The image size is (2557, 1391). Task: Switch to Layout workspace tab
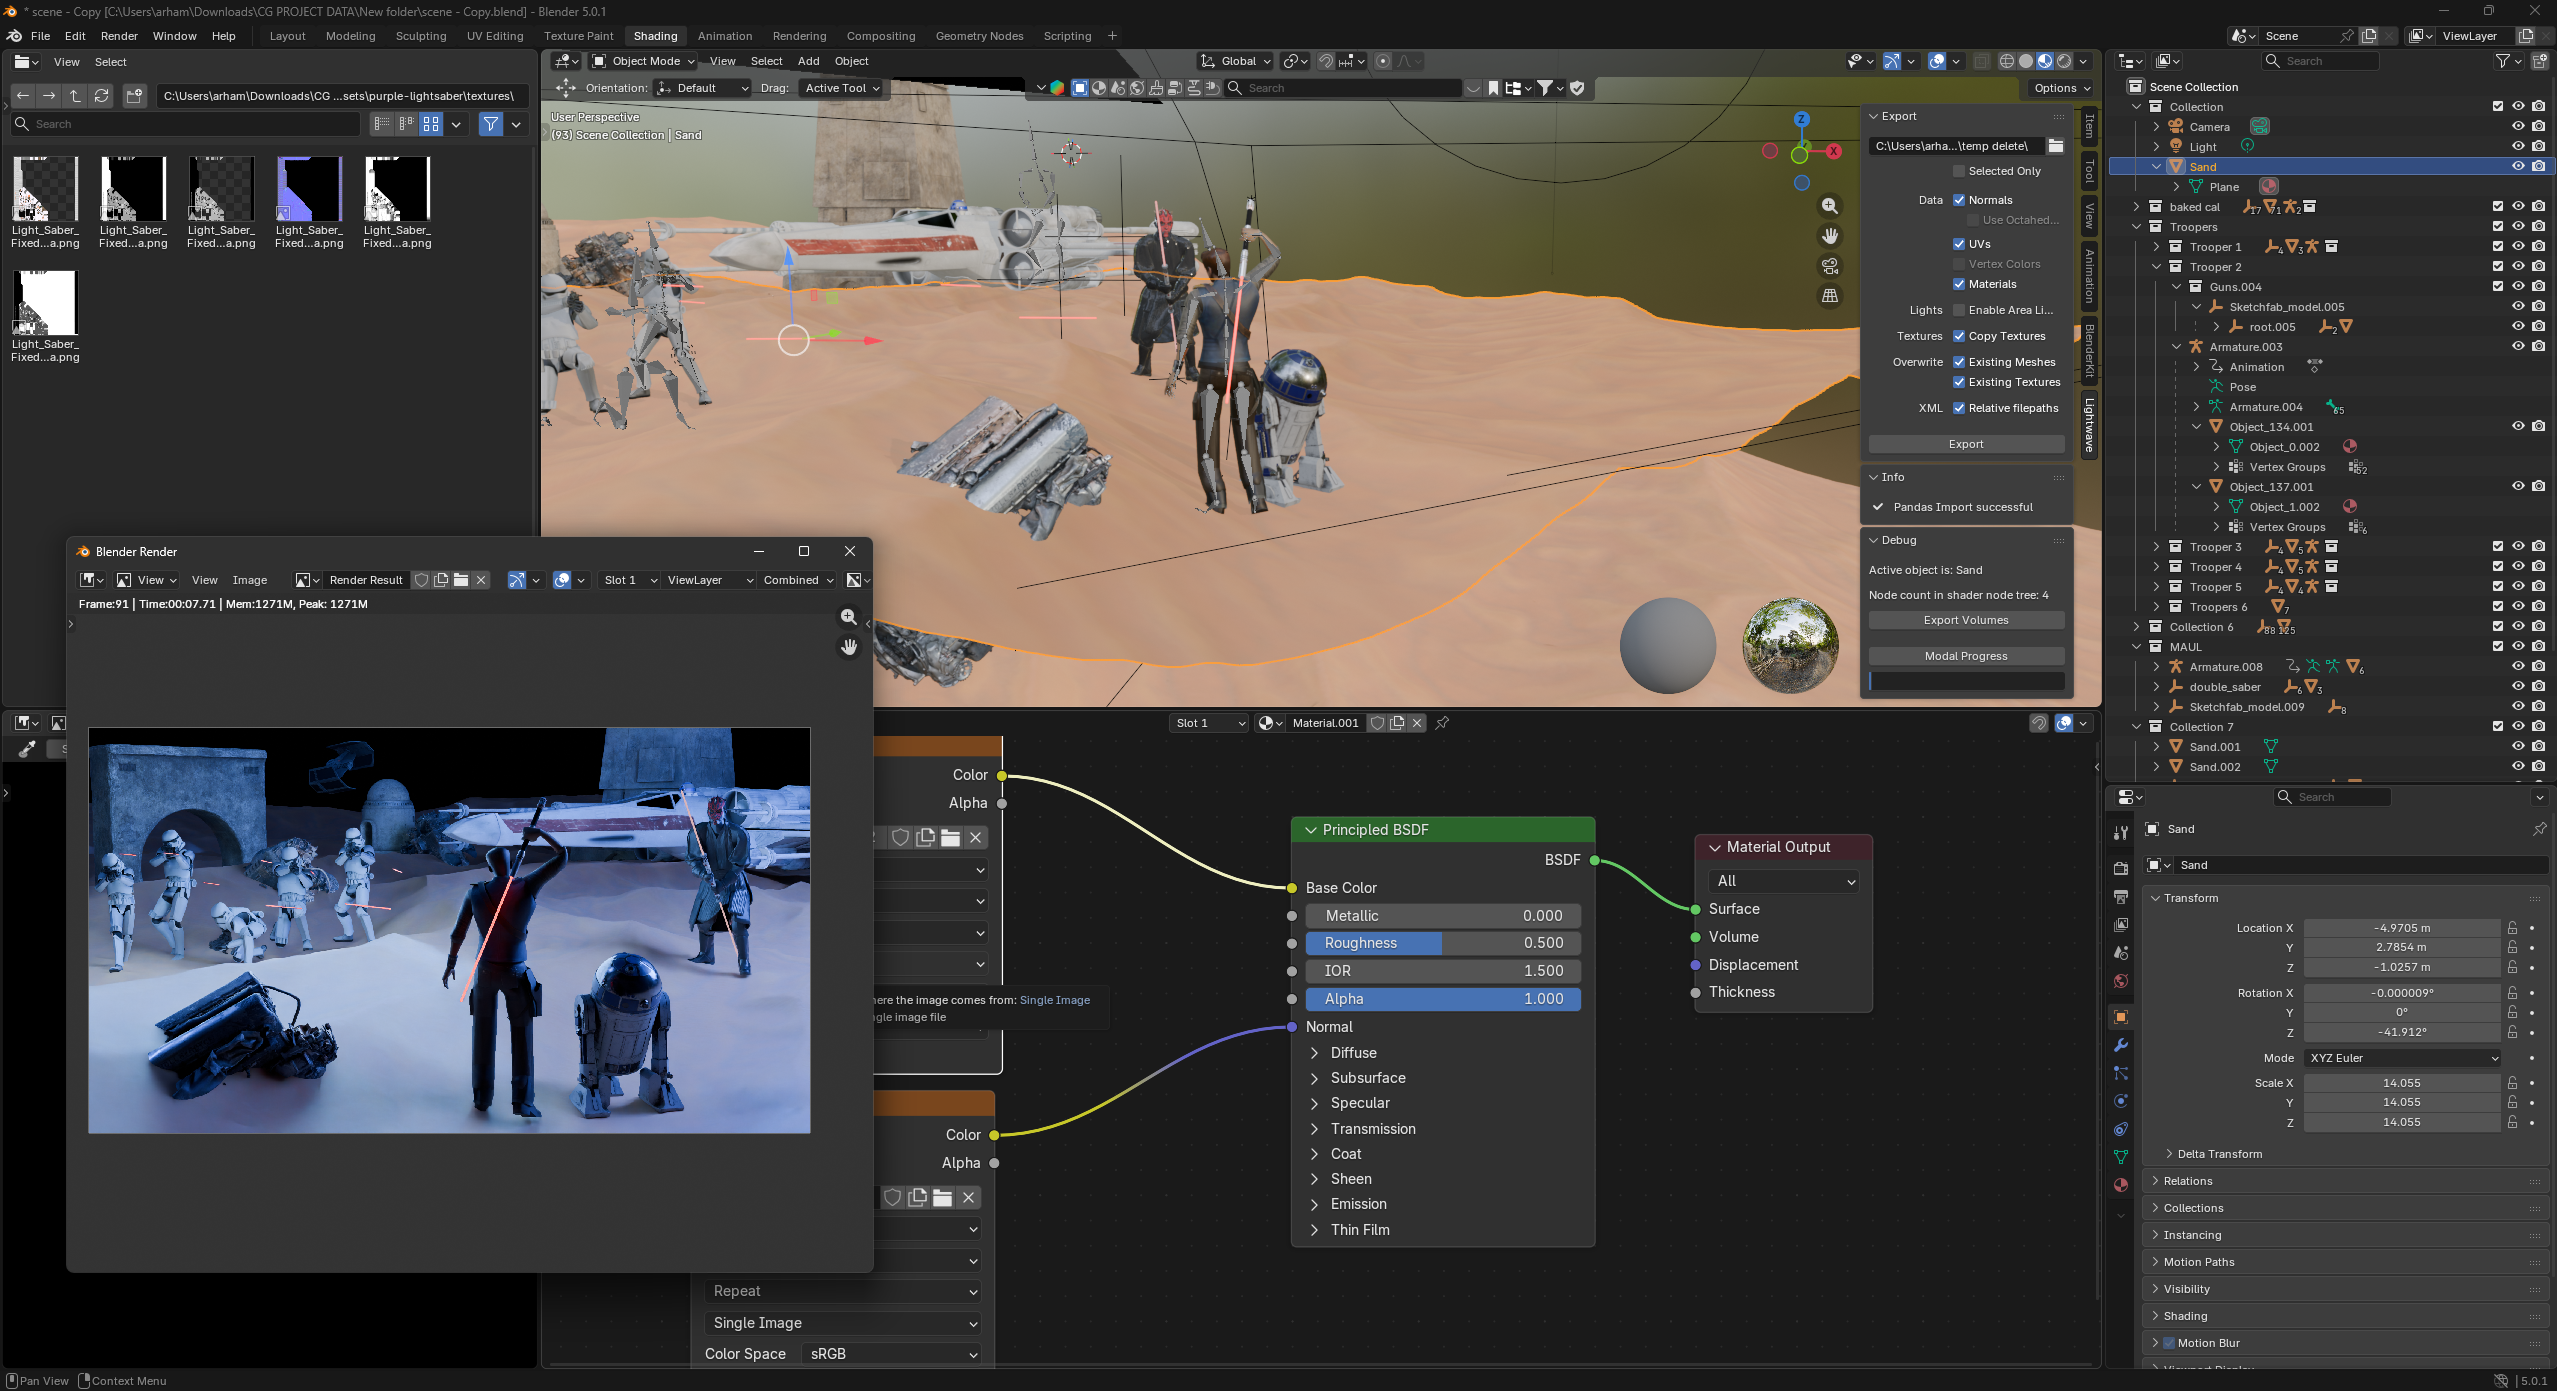[x=287, y=36]
